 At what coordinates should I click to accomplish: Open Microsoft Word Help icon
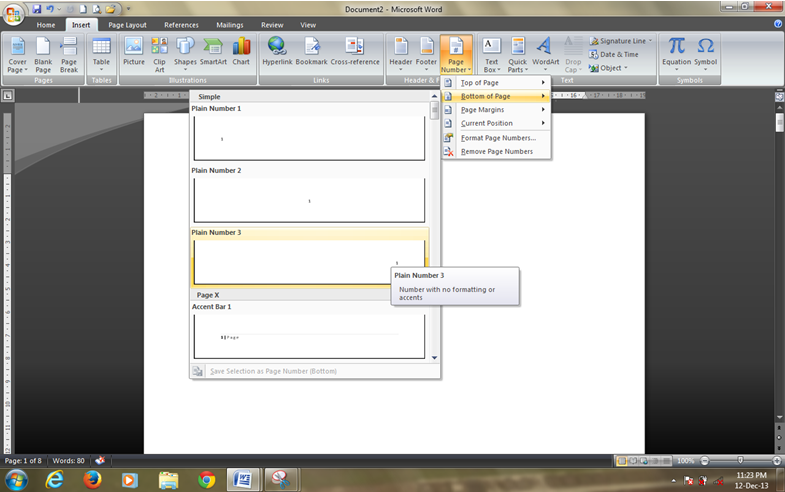click(778, 24)
